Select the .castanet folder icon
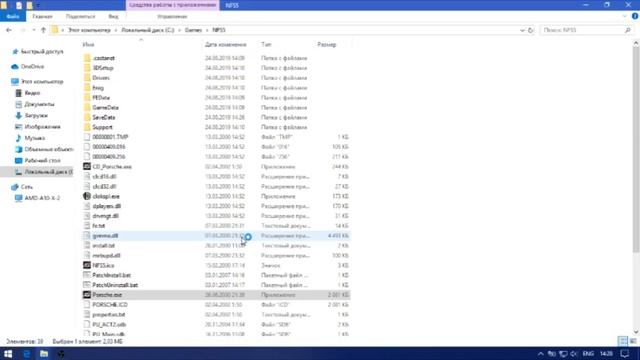This screenshot has height=360, width=640. point(87,58)
